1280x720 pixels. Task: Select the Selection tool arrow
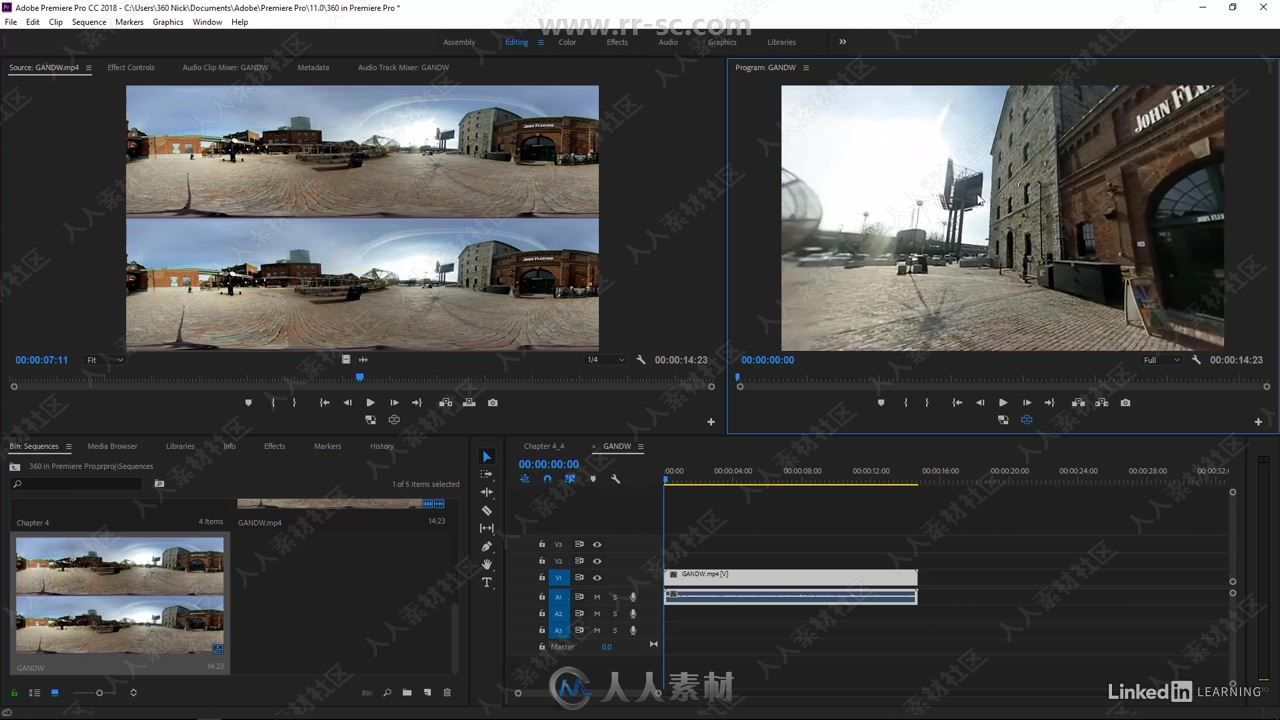pyautogui.click(x=487, y=457)
